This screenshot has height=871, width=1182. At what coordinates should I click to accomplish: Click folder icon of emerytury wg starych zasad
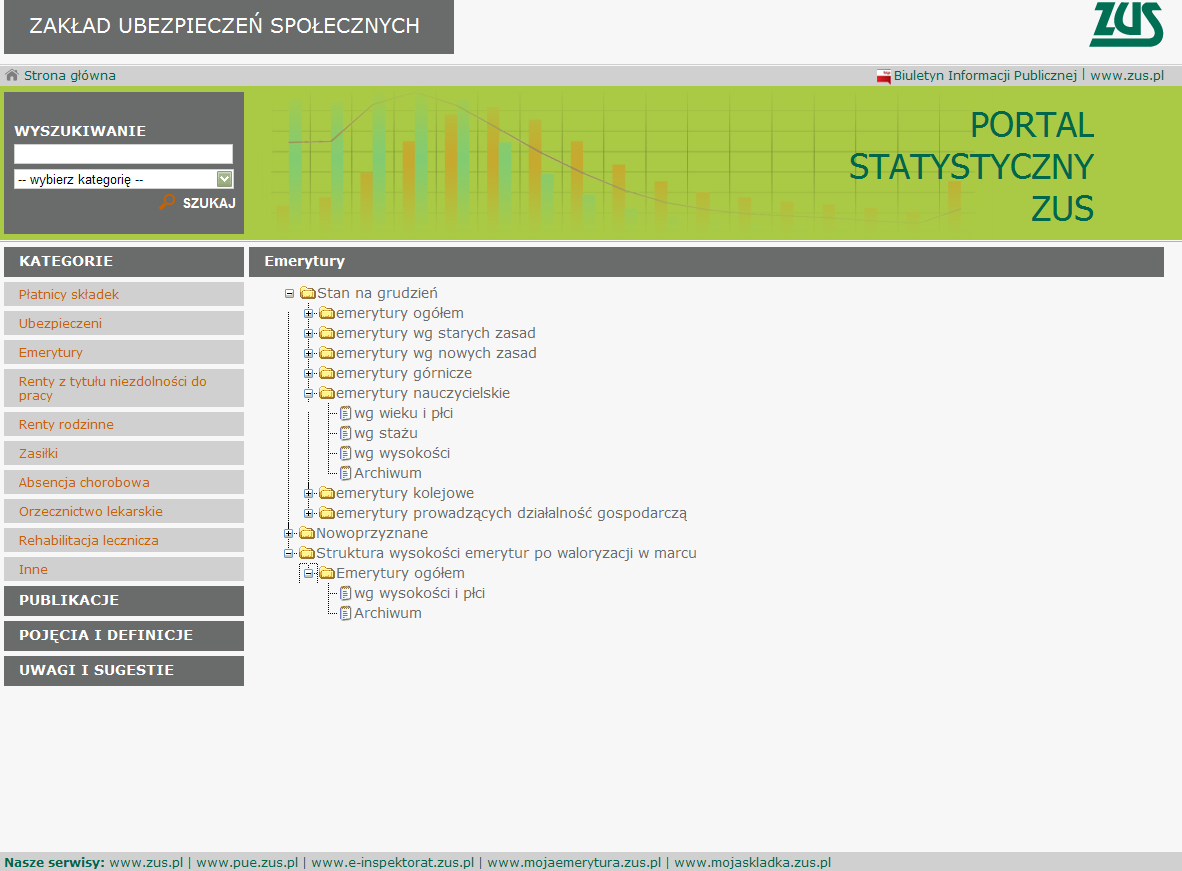[x=326, y=333]
